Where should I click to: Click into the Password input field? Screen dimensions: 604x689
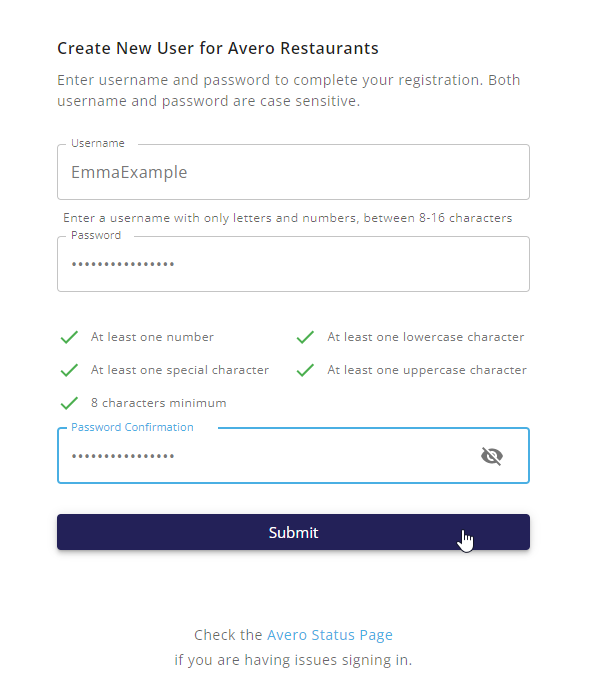293,265
